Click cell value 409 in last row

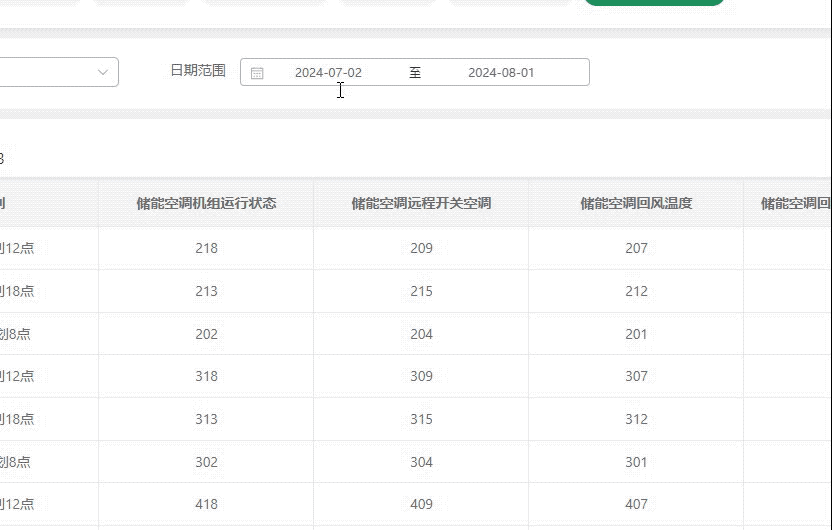[x=421, y=504]
